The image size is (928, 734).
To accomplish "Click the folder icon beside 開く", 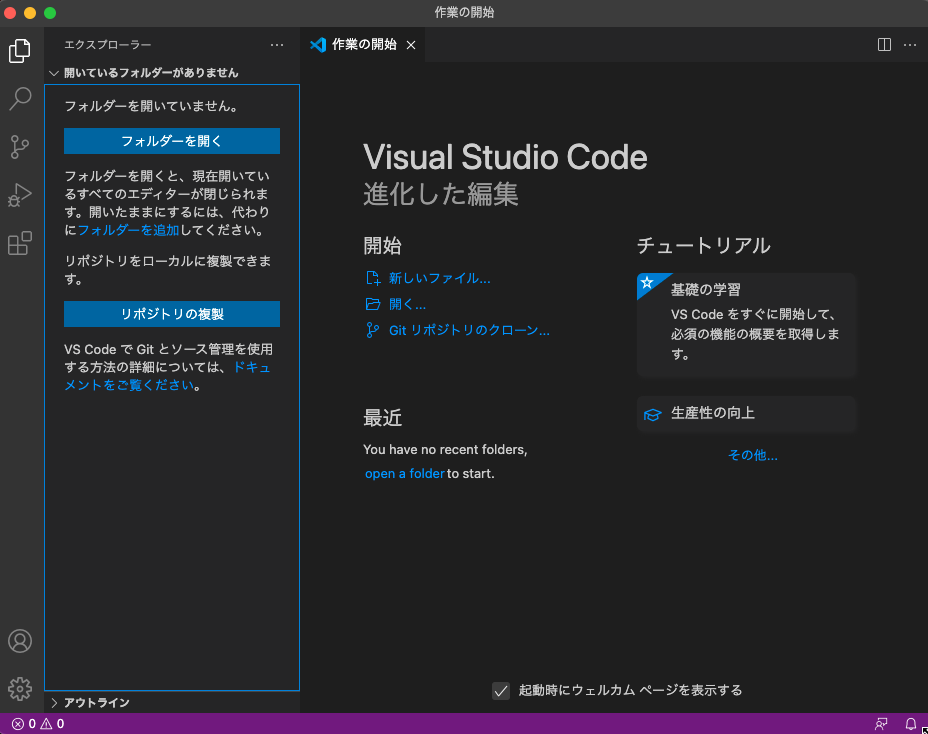I will coord(373,304).
